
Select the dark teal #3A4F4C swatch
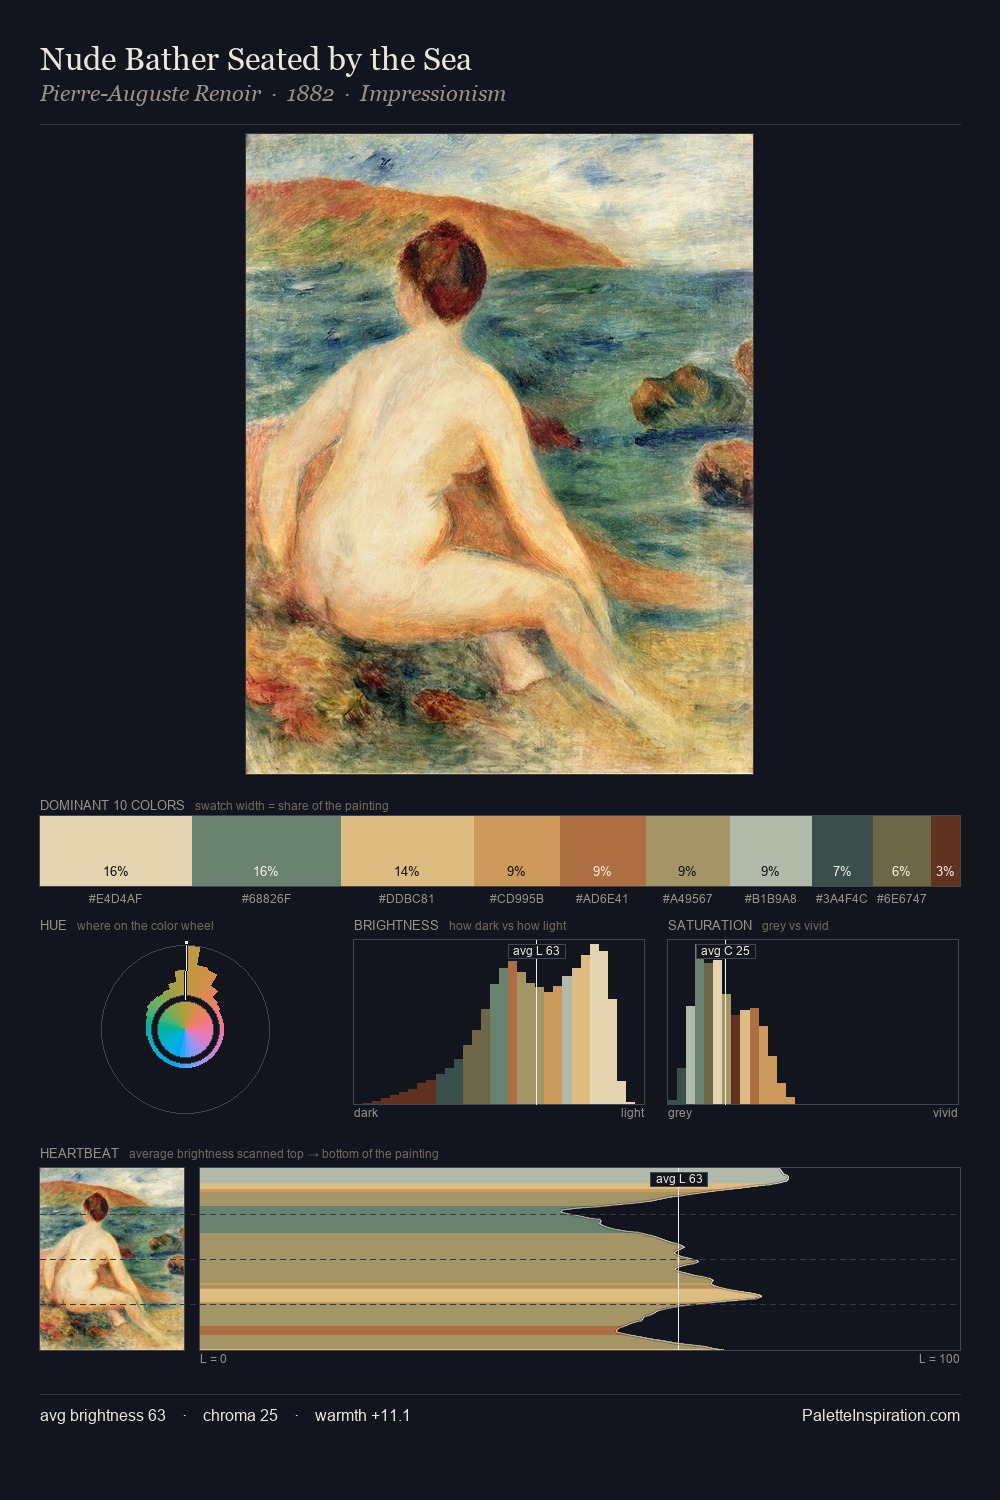tap(842, 851)
